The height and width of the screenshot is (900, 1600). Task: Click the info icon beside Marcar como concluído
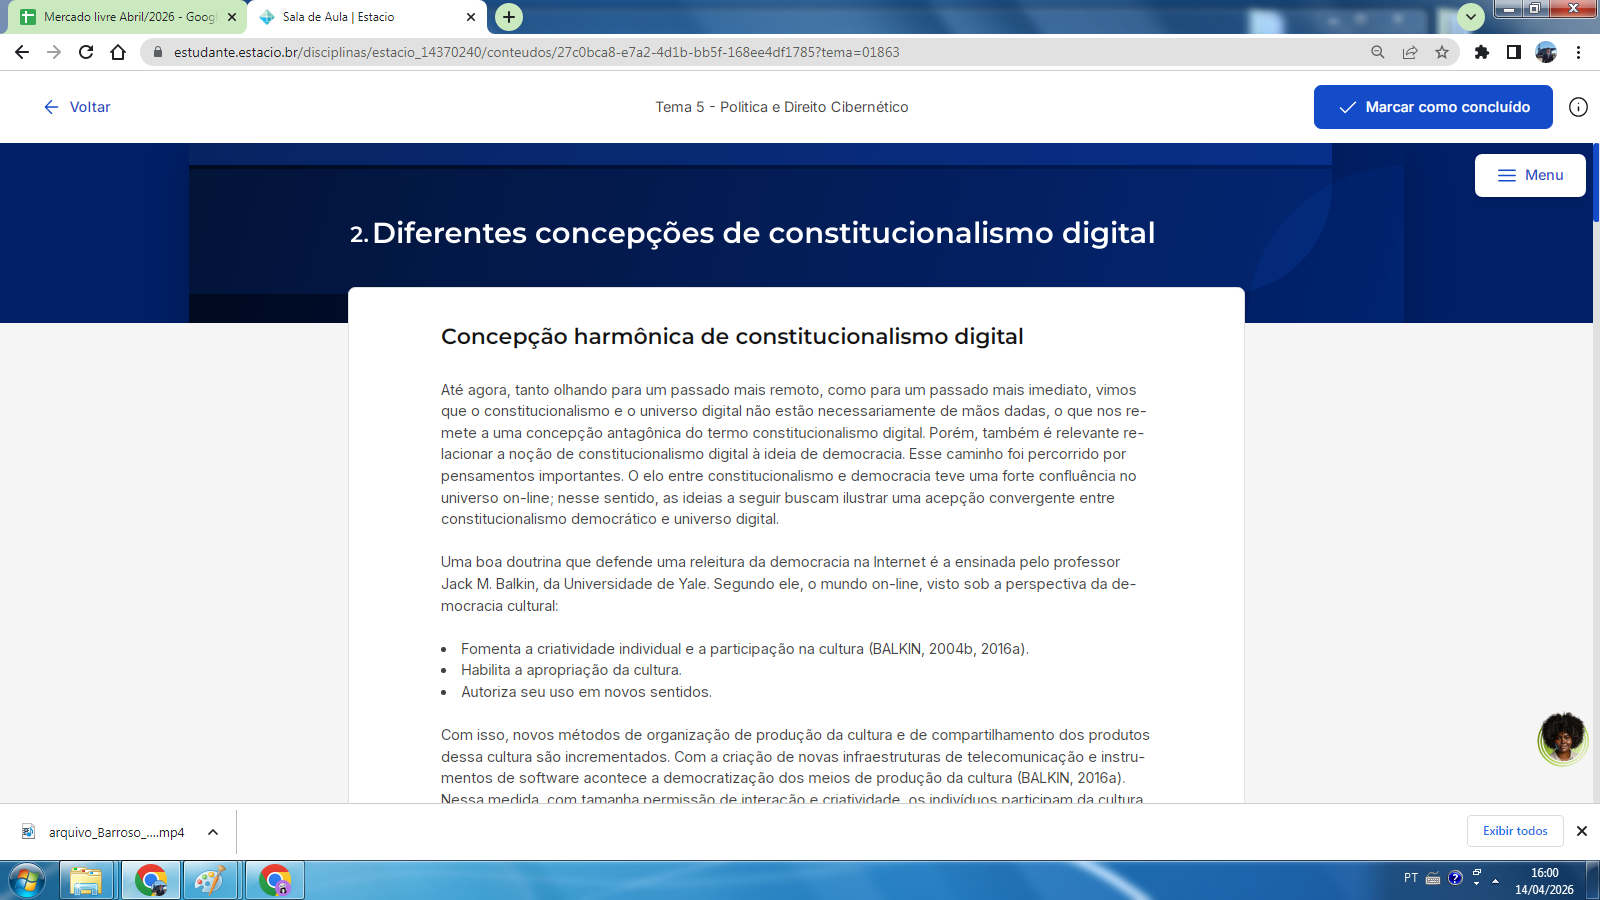pyautogui.click(x=1578, y=107)
